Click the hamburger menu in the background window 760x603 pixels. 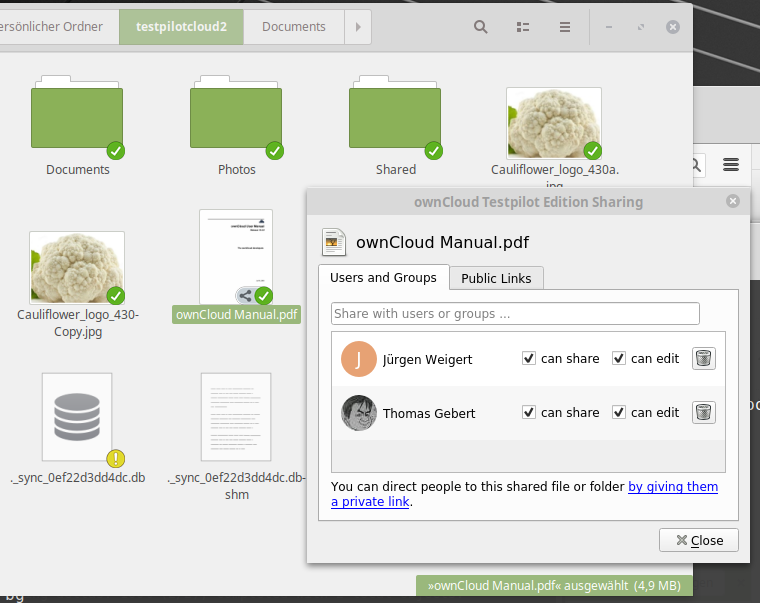(731, 165)
